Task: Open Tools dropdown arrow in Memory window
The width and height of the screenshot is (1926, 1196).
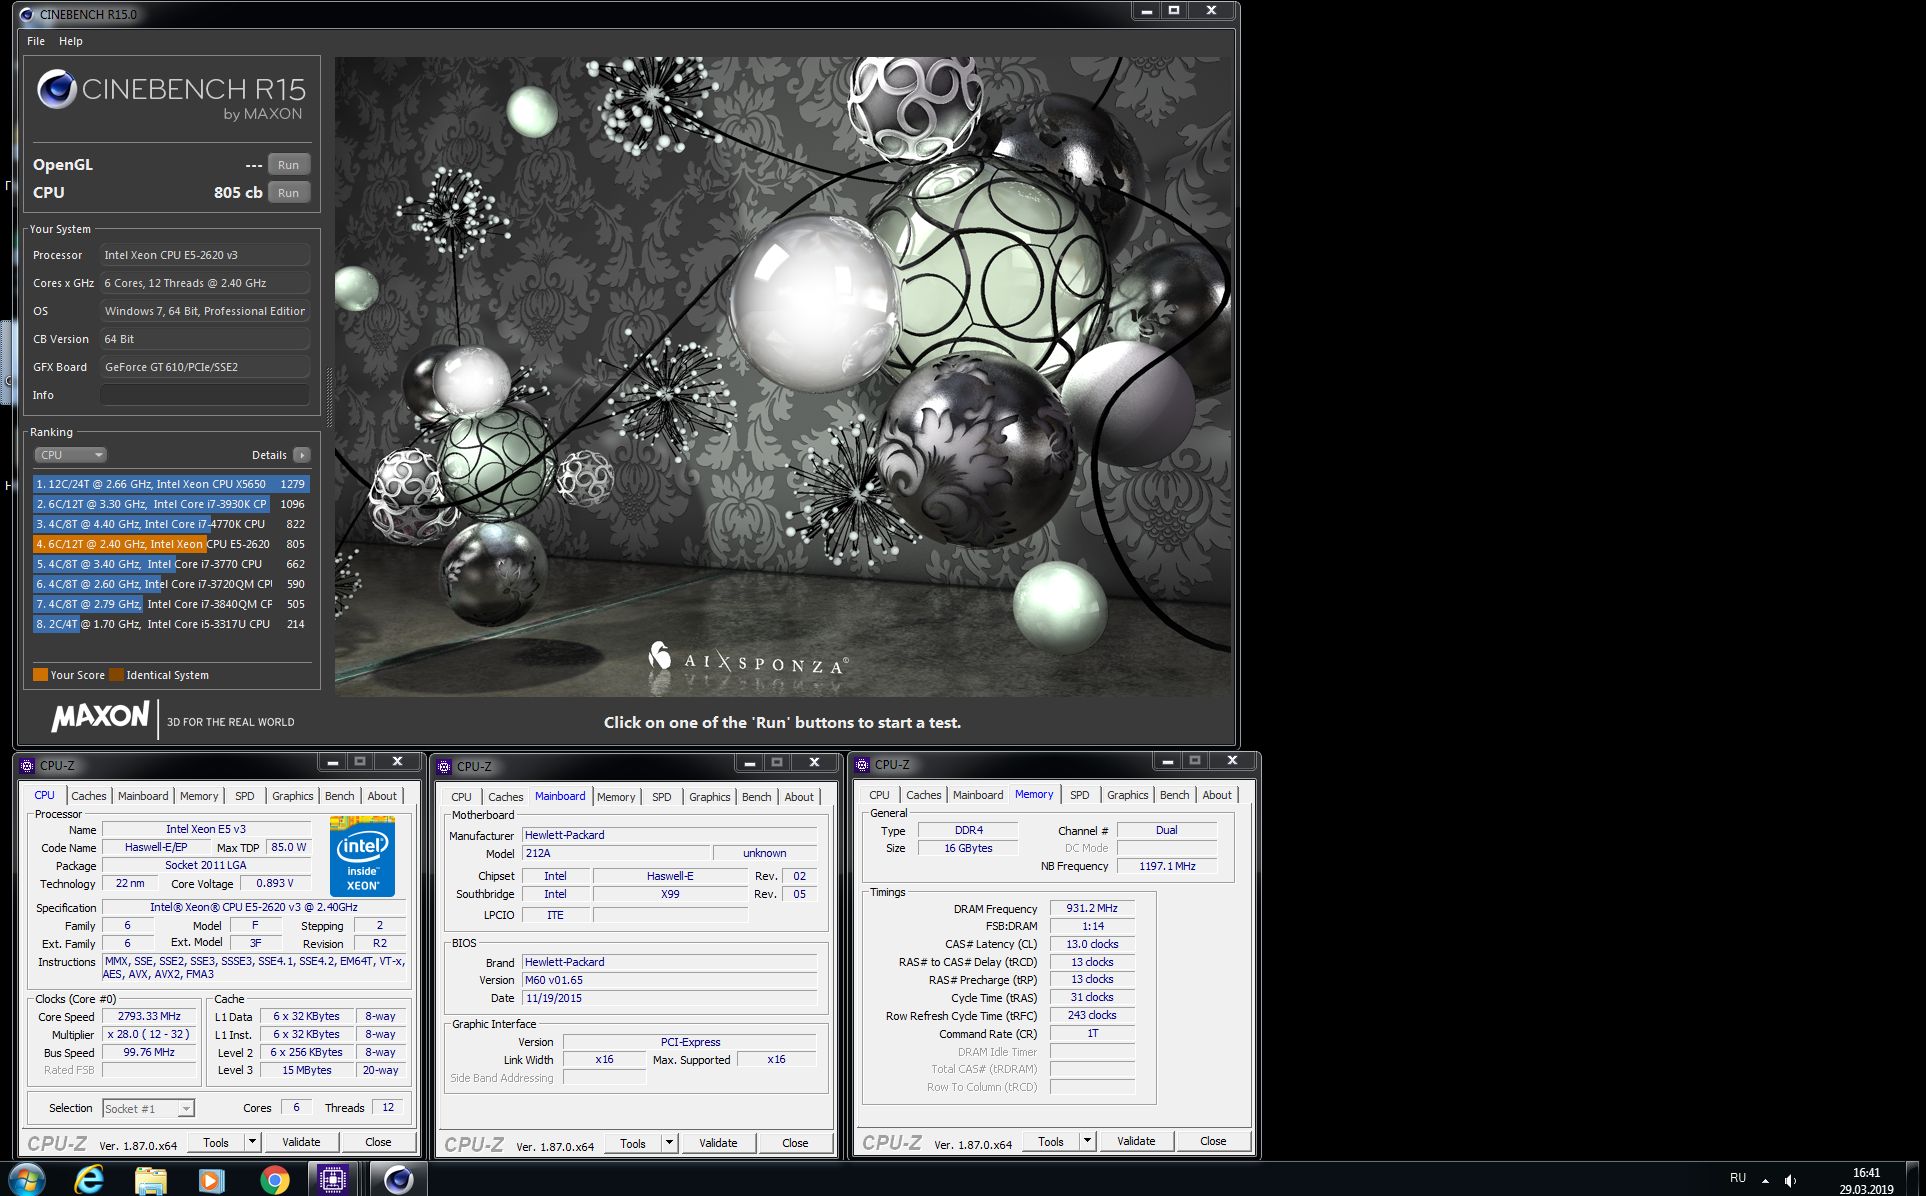Action: [1087, 1141]
